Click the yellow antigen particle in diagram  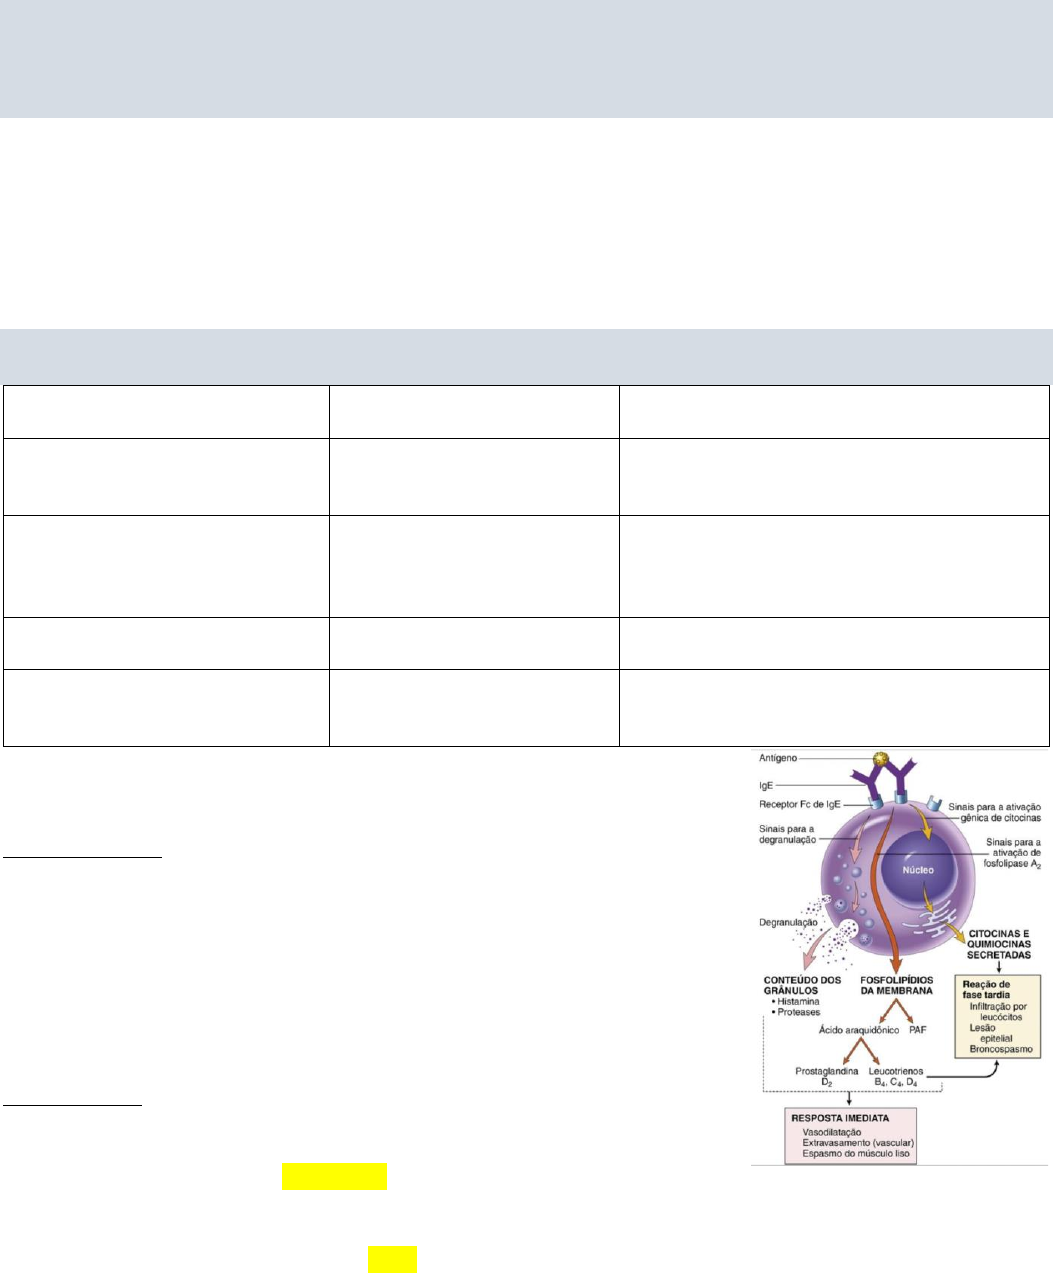coord(882,760)
